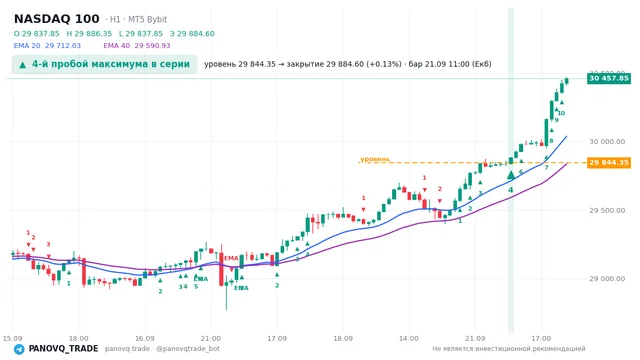Click the 21:00 label on the time axis
Viewport: 640px width, 360px height.
coord(211,338)
